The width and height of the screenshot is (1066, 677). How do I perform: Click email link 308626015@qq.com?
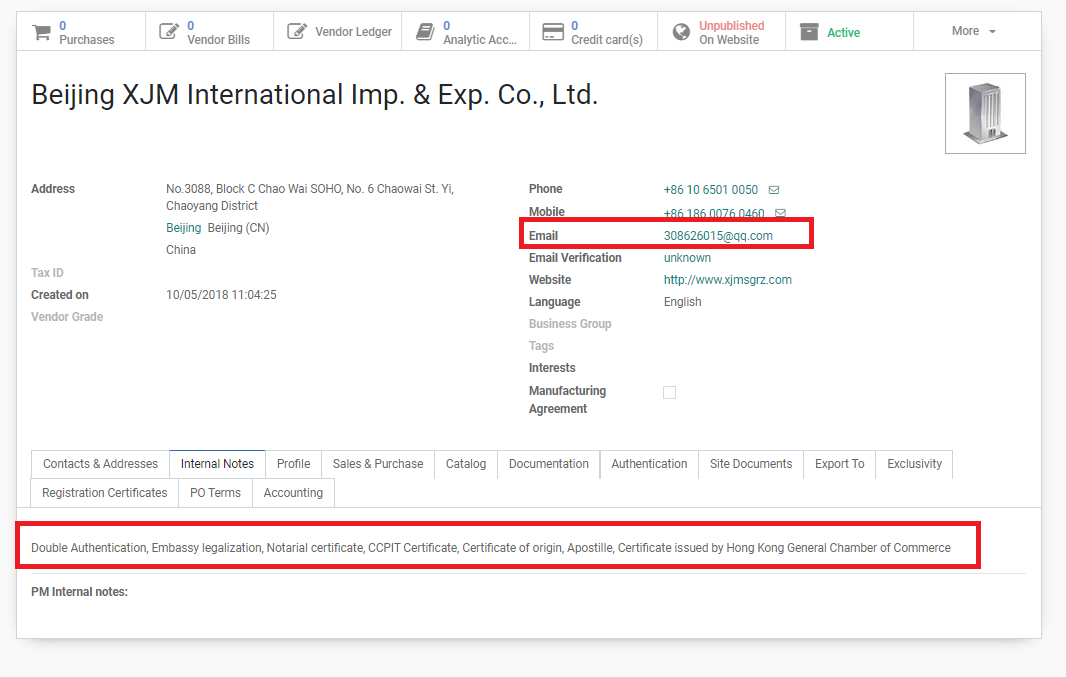[718, 236]
